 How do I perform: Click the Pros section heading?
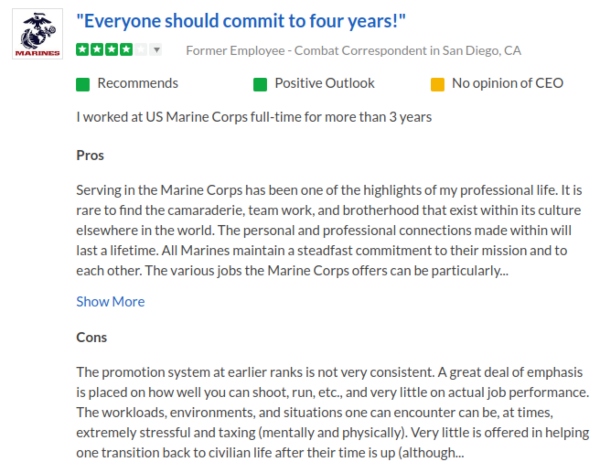click(90, 155)
